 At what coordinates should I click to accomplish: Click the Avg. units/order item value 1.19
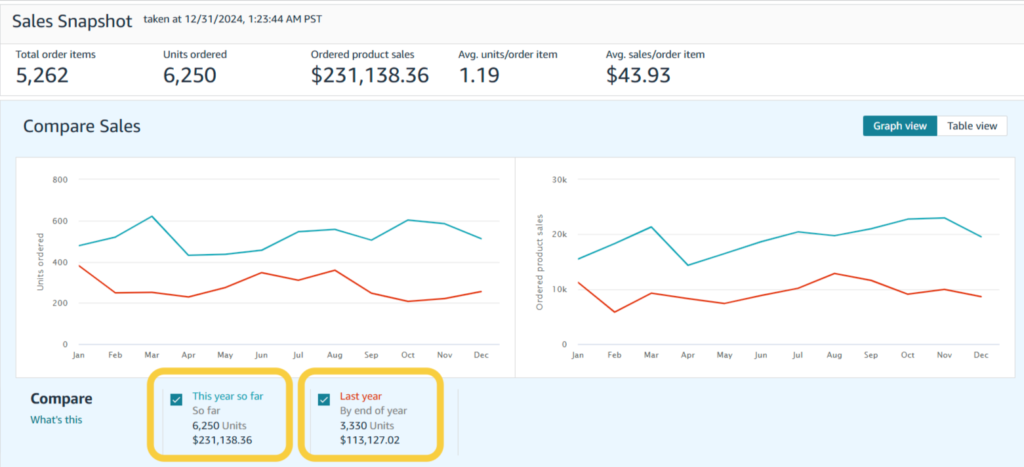click(479, 74)
